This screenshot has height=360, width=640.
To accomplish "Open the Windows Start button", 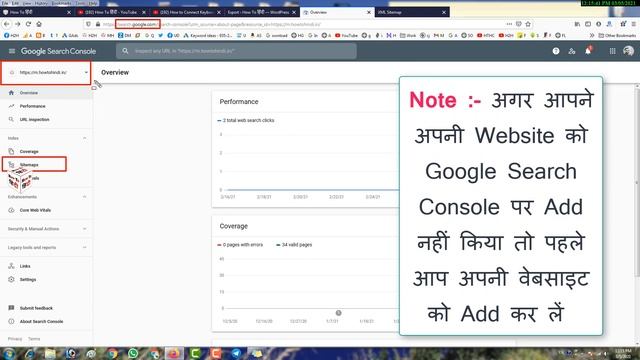I will (x=9, y=353).
